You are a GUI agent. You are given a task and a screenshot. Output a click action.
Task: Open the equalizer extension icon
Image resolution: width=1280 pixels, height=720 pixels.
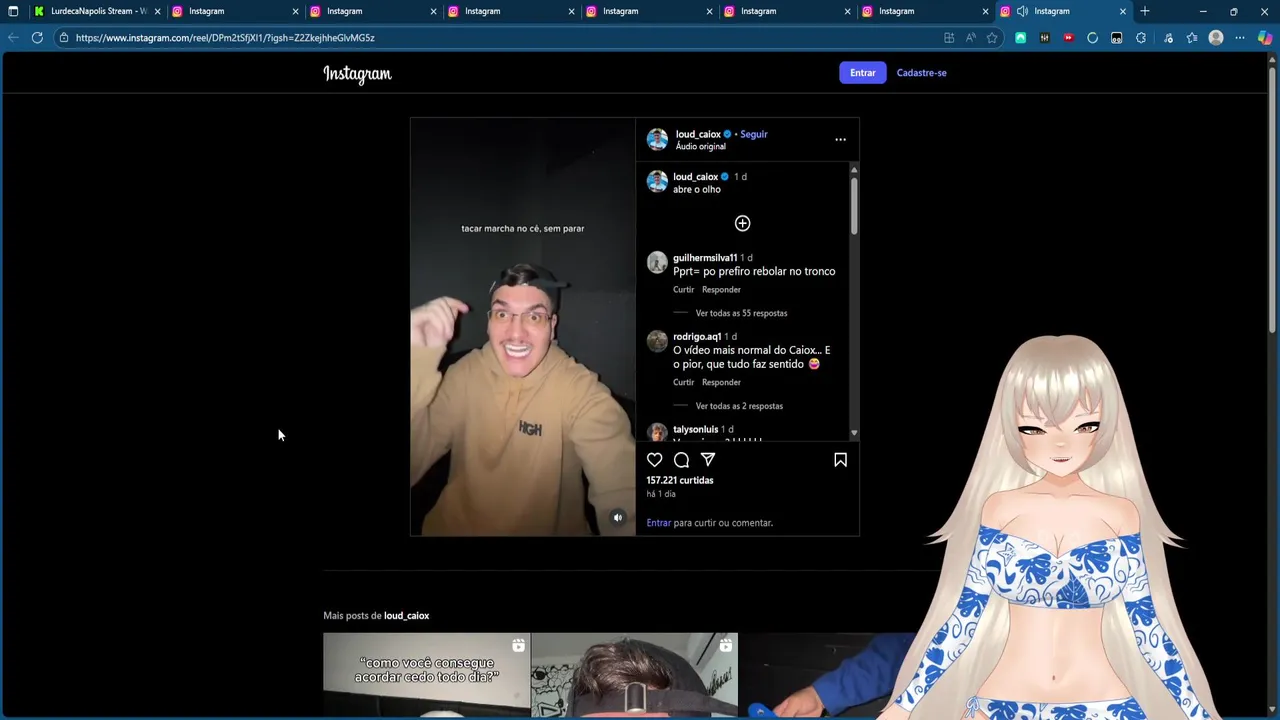coord(1044,38)
